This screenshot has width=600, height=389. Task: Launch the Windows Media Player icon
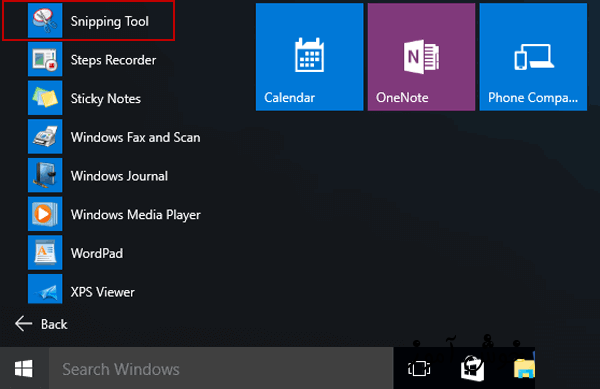[x=45, y=214]
